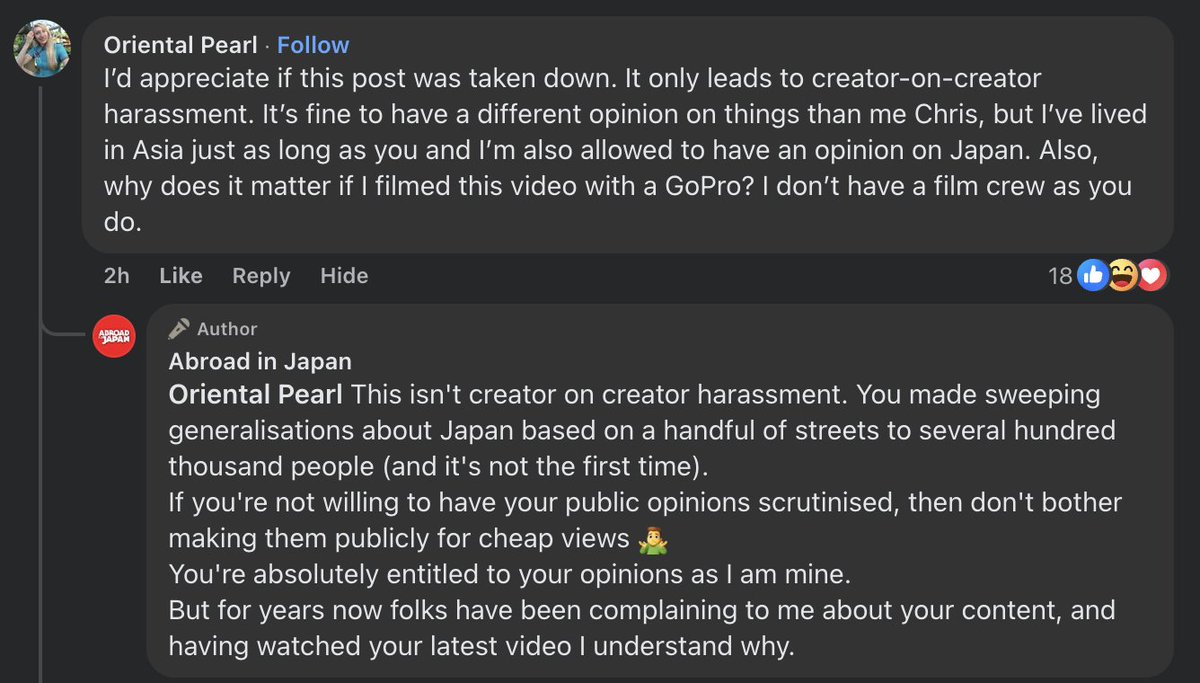The height and width of the screenshot is (683, 1200).
Task: Like Oriental Pearl's comment
Action: tap(181, 276)
